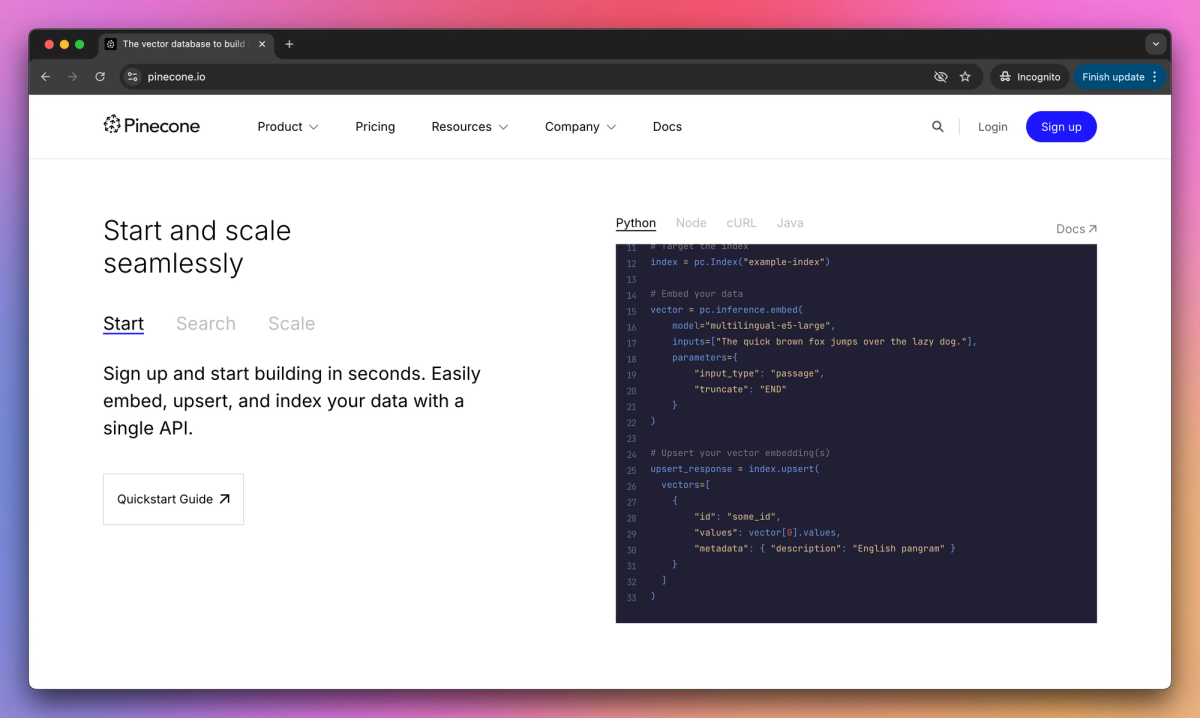This screenshot has height=718, width=1200.
Task: Click the '# Embed your data' comment
Action: tap(696, 294)
